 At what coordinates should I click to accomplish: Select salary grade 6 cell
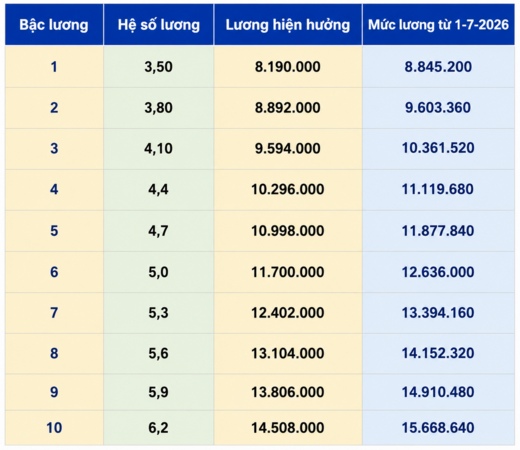(x=54, y=272)
